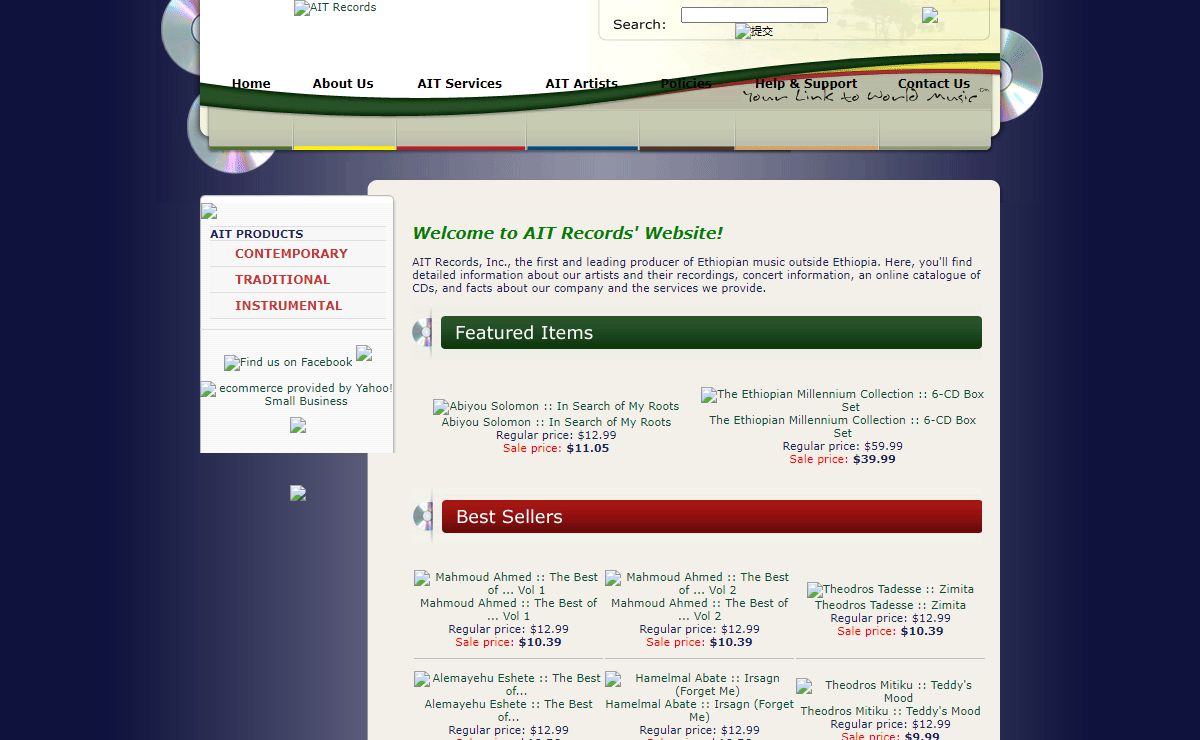The image size is (1200, 740).
Task: Open the Ethiopian Millennium Collection title link under its thumbnail
Action: [x=842, y=427]
